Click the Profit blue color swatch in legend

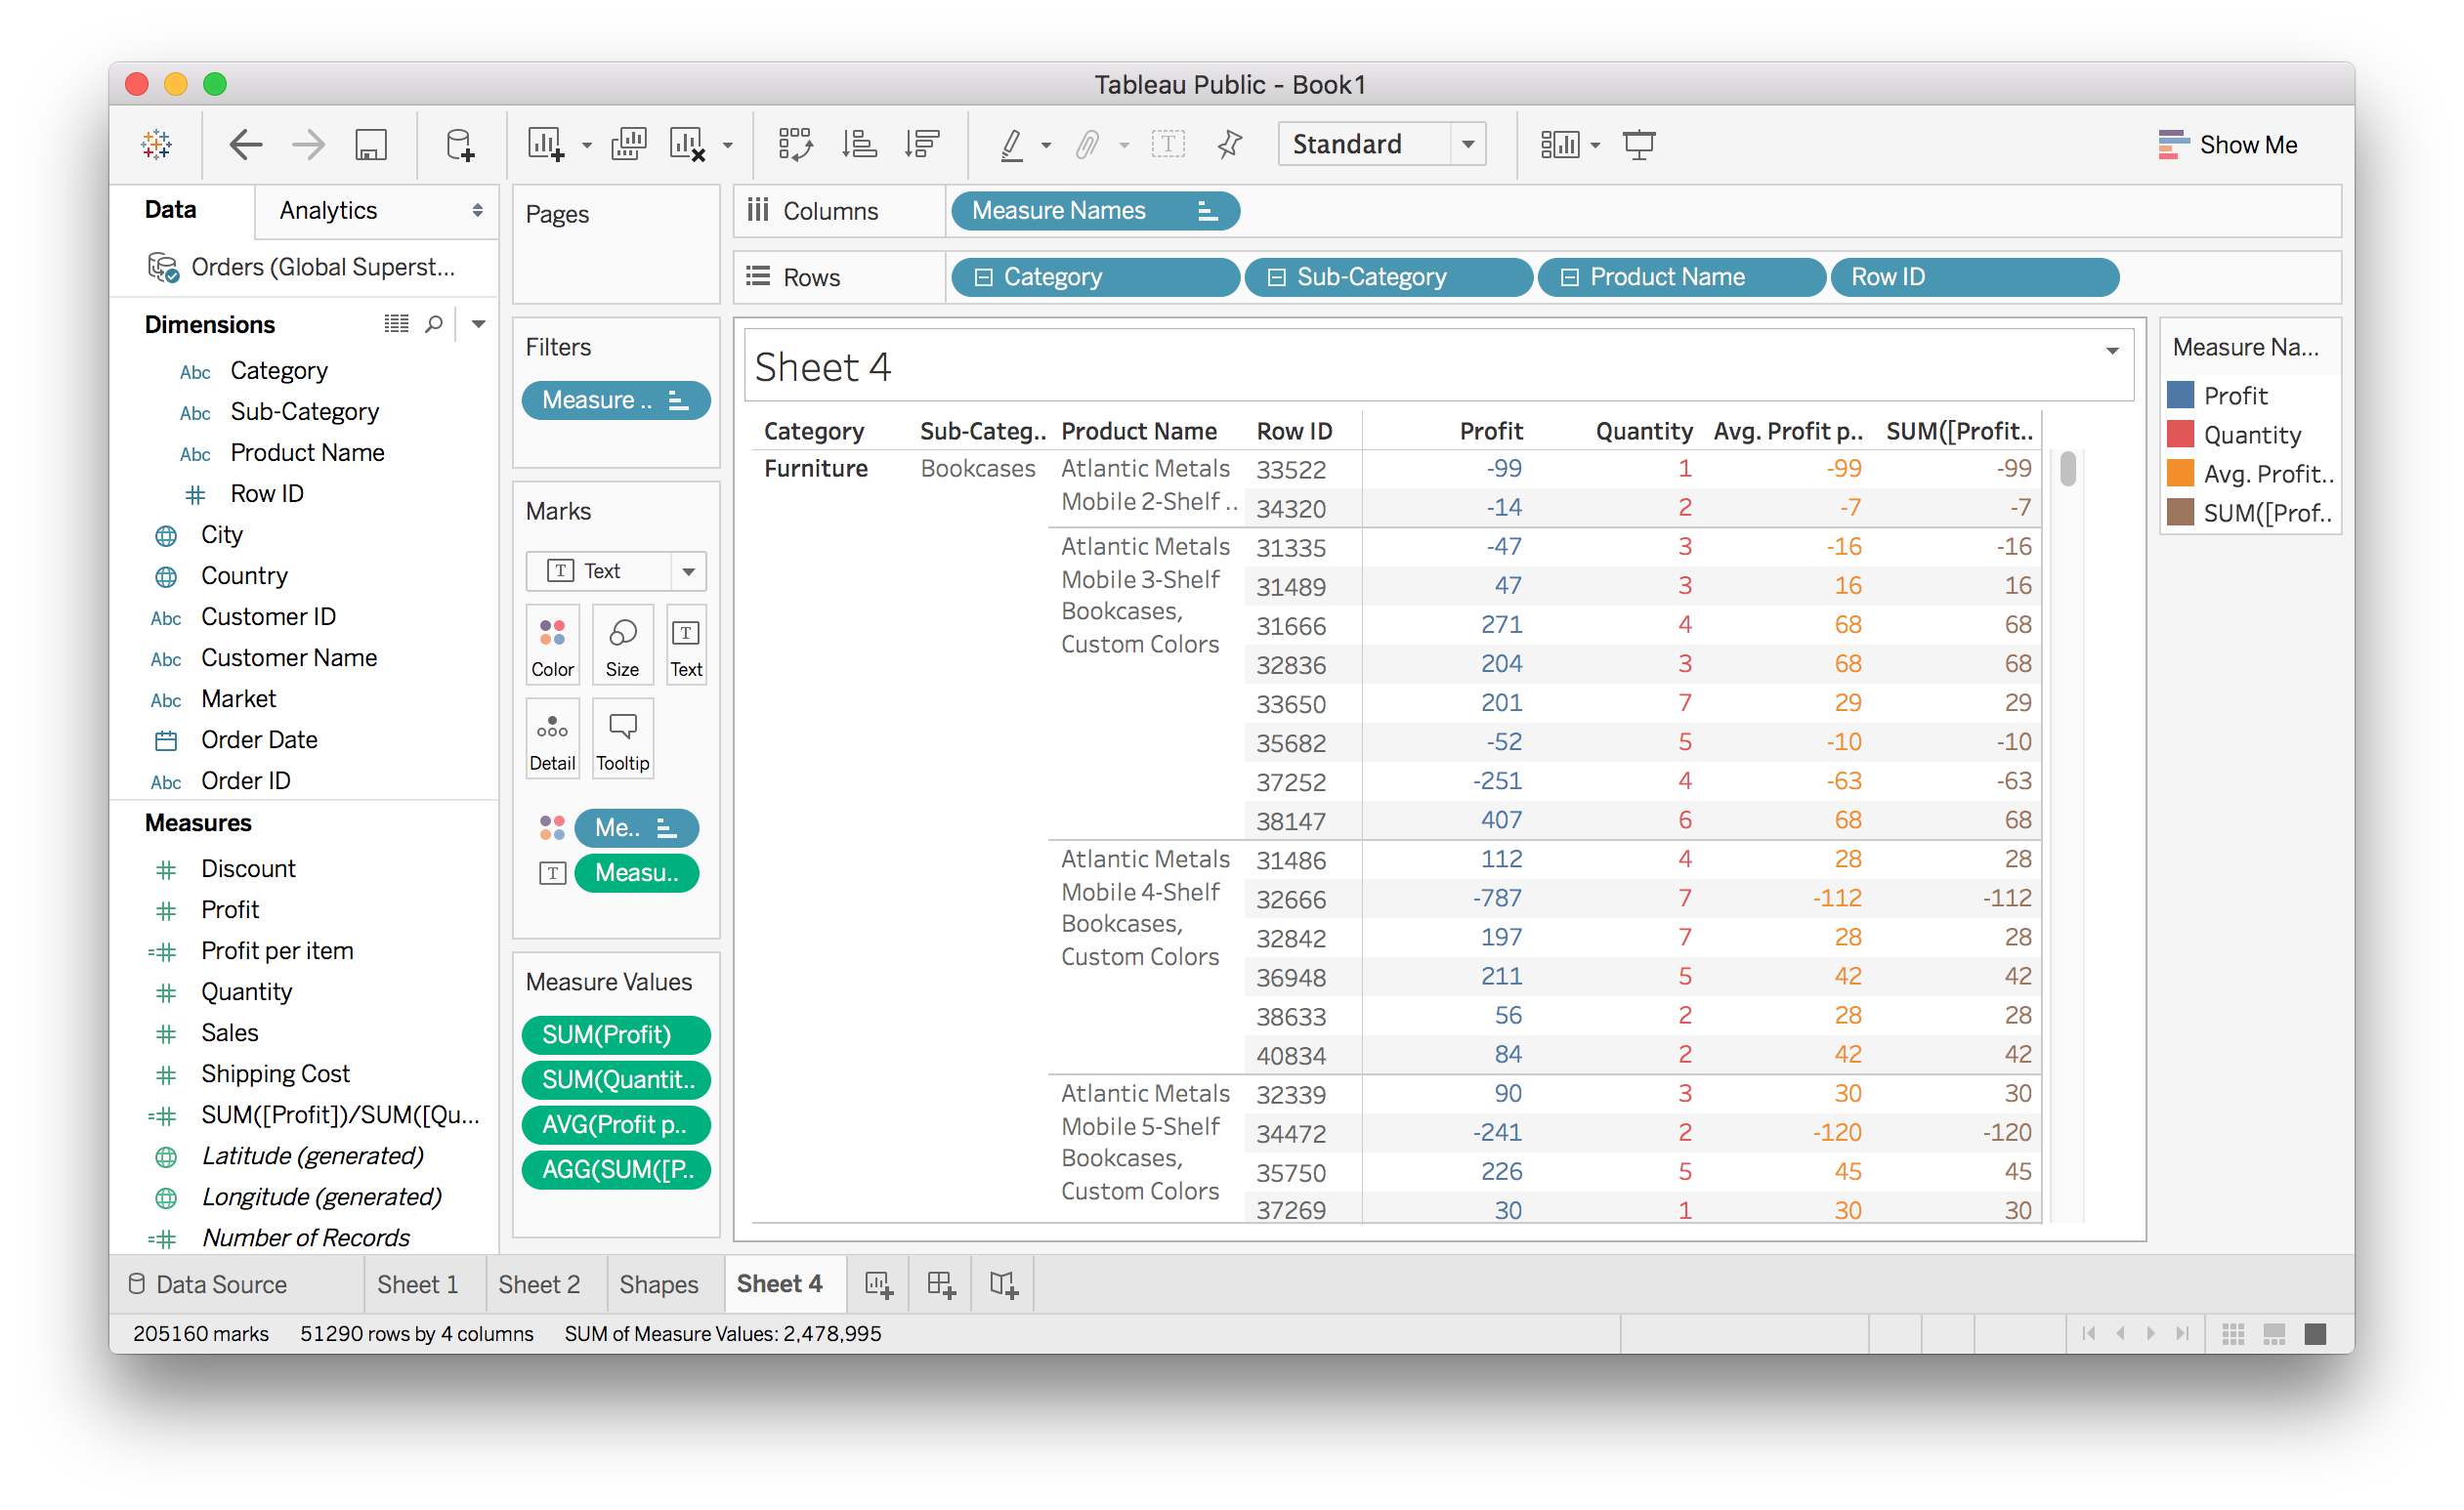coord(2180,395)
